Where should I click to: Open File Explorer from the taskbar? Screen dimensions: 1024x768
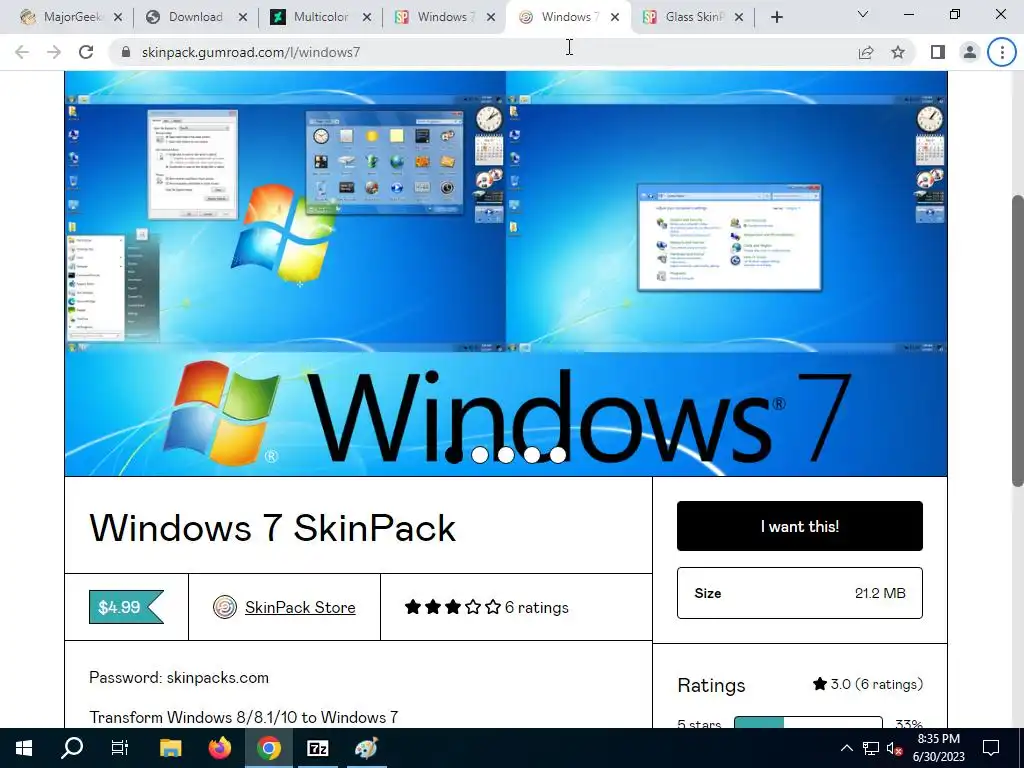click(x=170, y=748)
